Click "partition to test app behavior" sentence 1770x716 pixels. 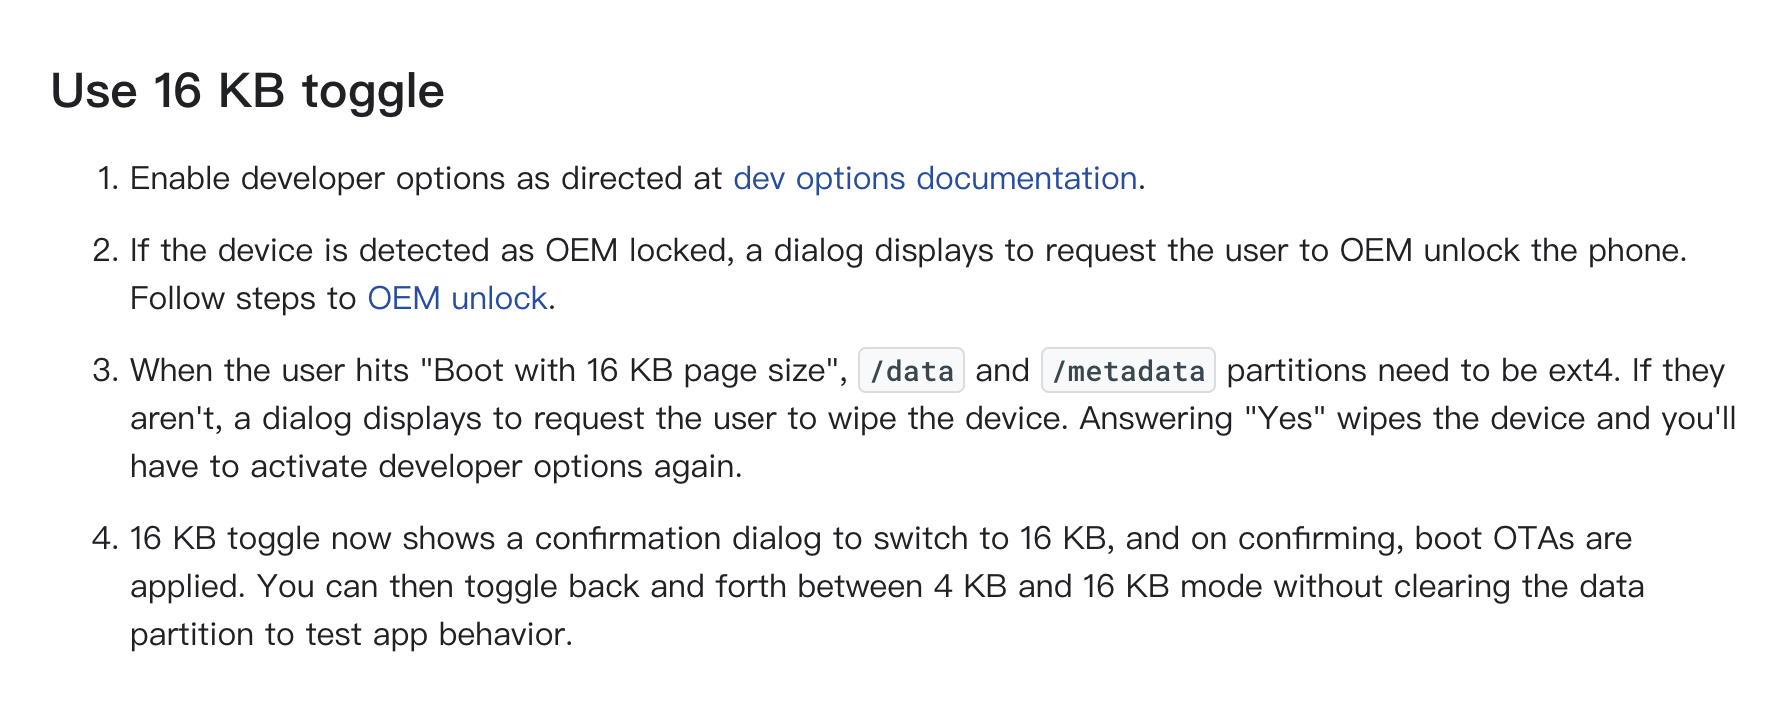[351, 634]
